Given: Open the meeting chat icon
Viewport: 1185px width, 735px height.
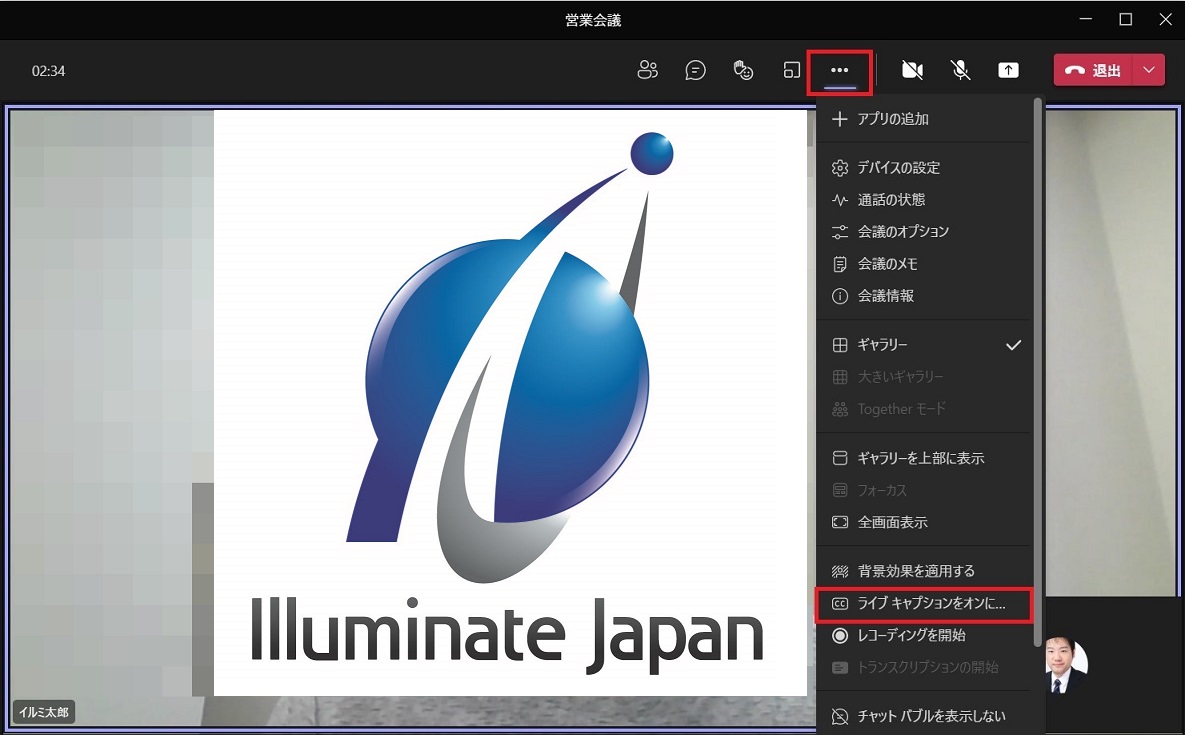Looking at the screenshot, I should (695, 70).
